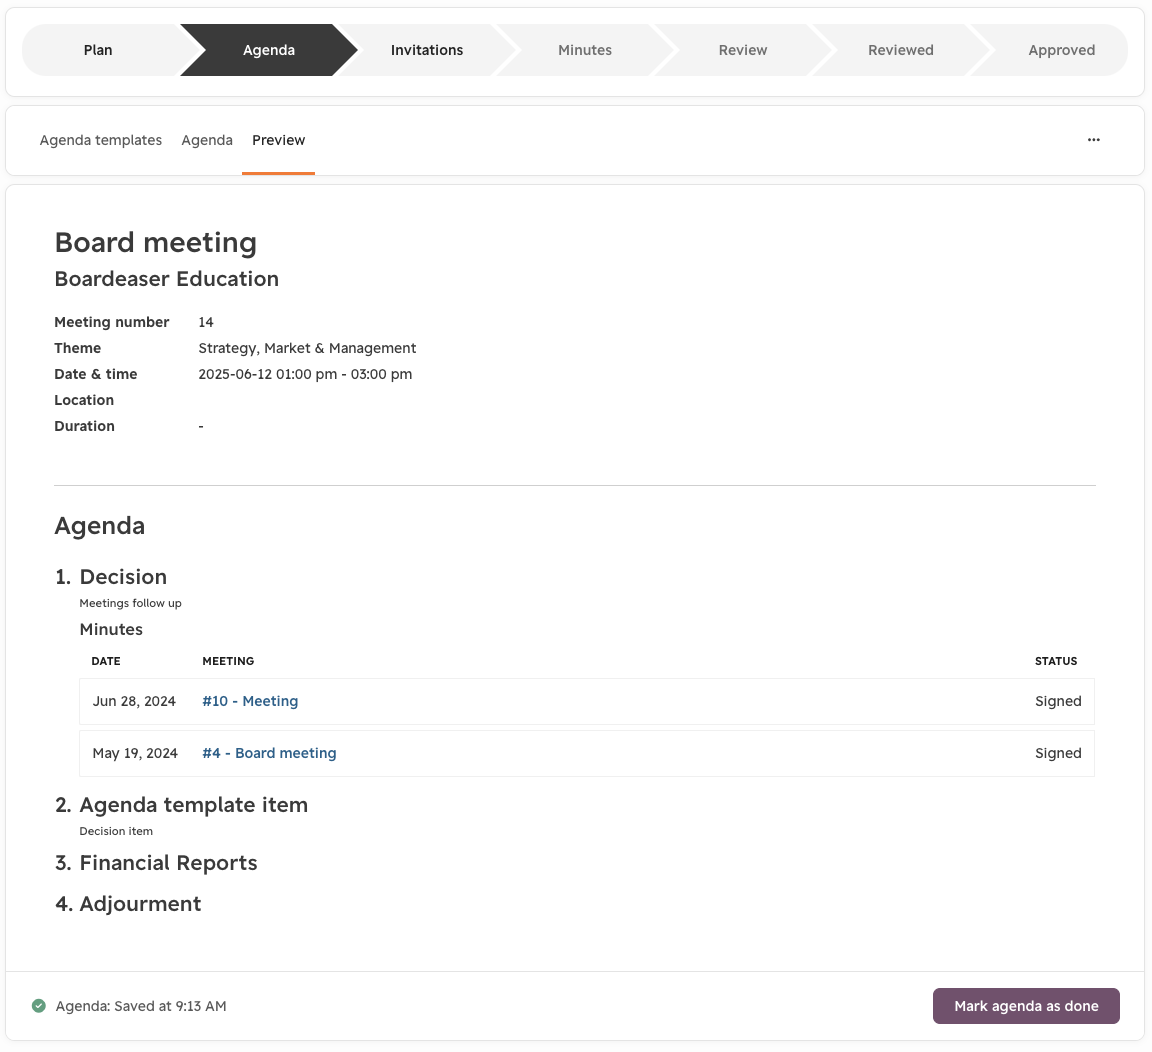Switch to the Agenda templates tab

[x=101, y=140]
